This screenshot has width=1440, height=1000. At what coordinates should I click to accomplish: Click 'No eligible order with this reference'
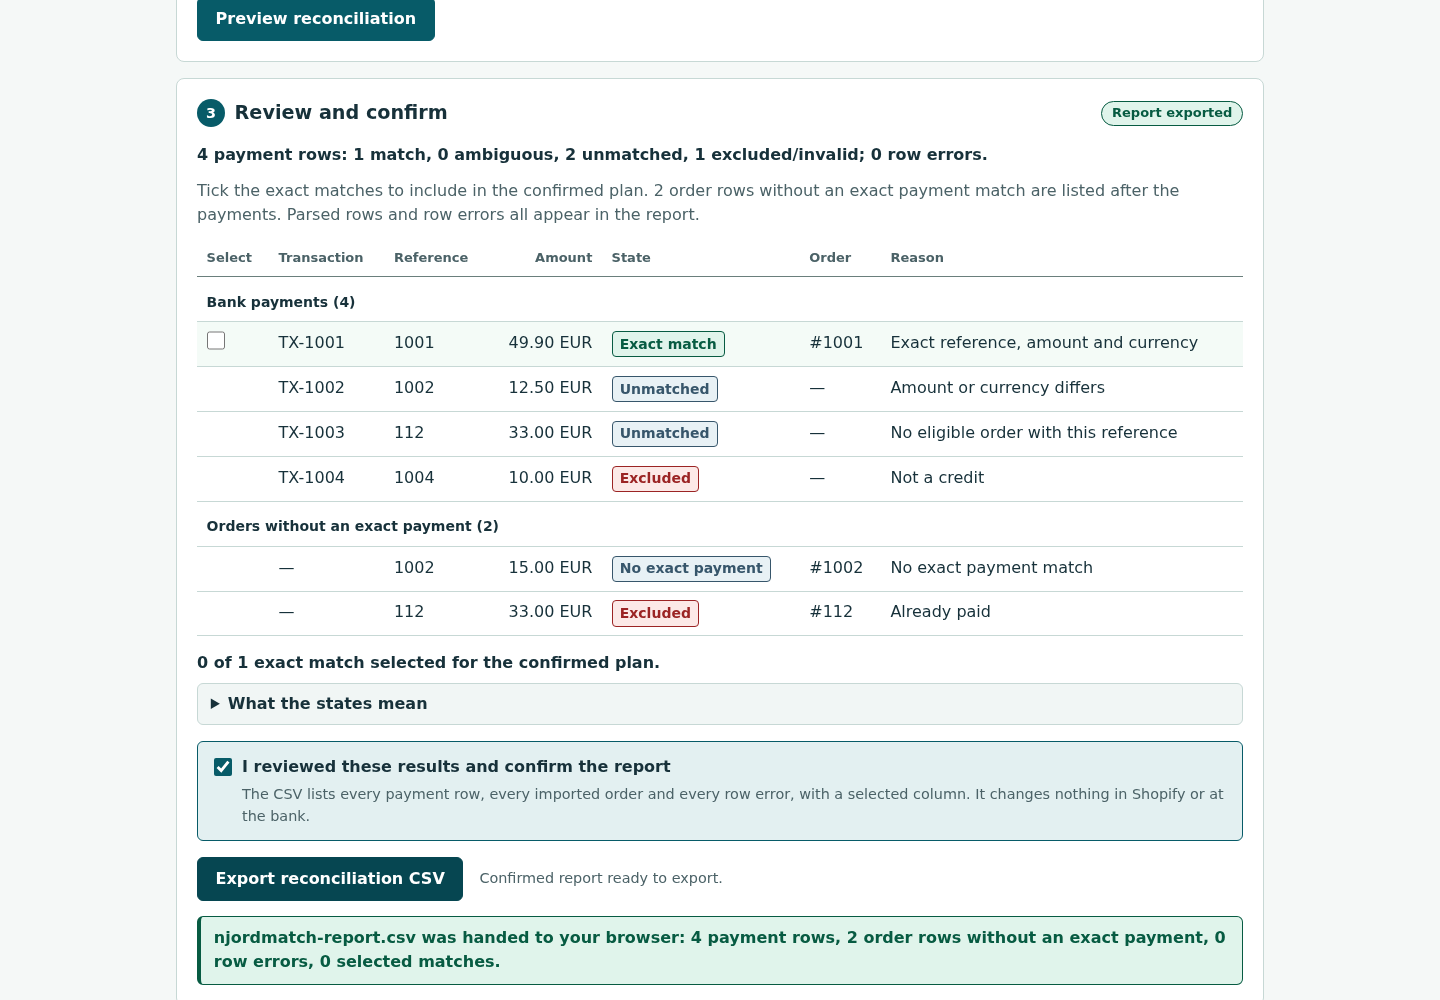tap(1034, 433)
